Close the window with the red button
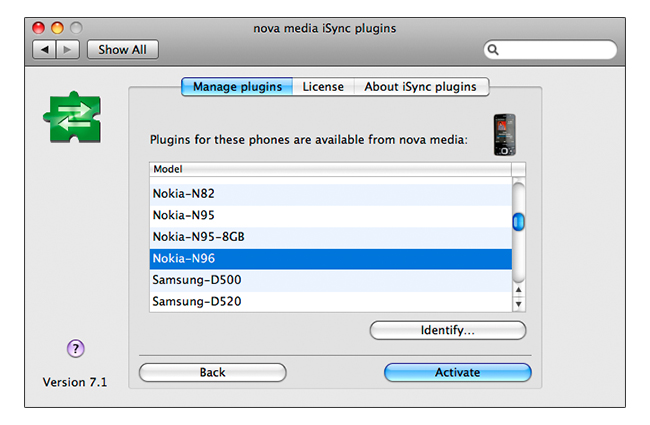 (x=39, y=28)
